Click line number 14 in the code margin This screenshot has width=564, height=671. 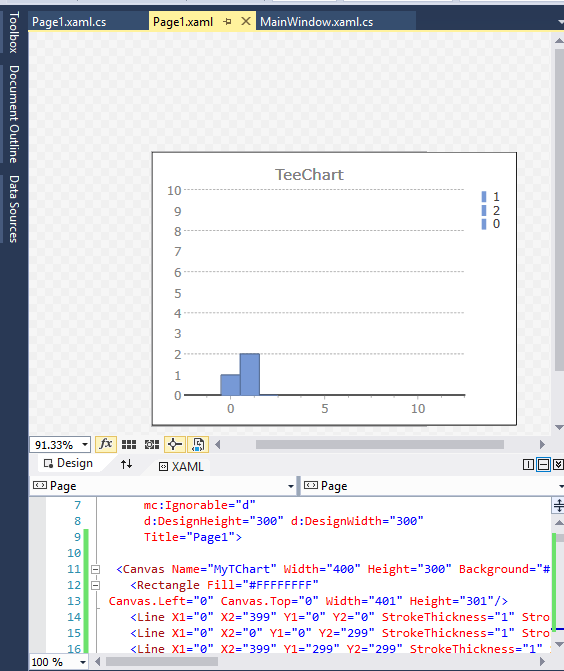pos(74,617)
